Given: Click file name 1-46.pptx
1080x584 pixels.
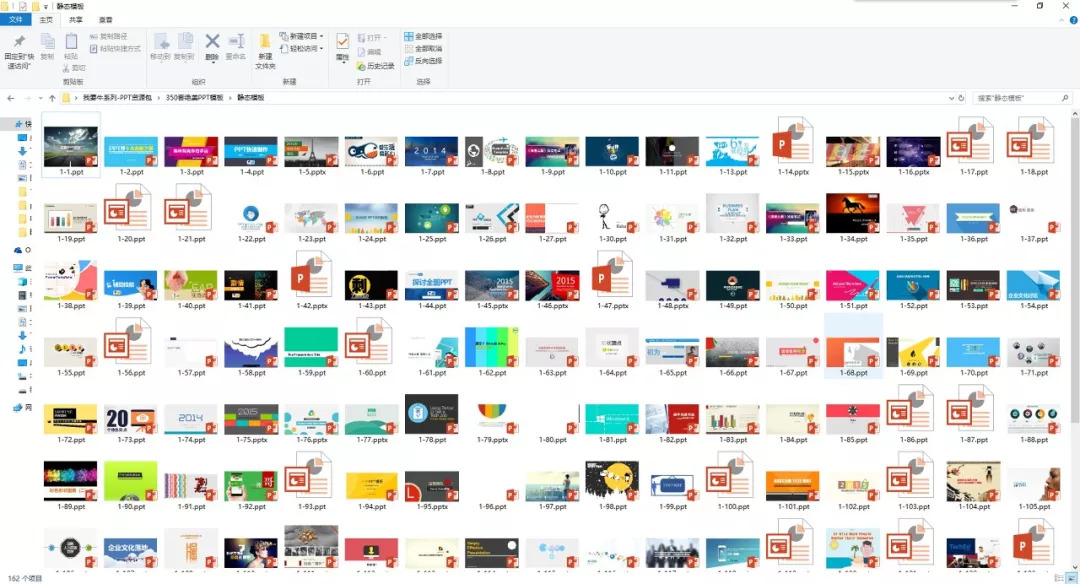Looking at the screenshot, I should 552,306.
